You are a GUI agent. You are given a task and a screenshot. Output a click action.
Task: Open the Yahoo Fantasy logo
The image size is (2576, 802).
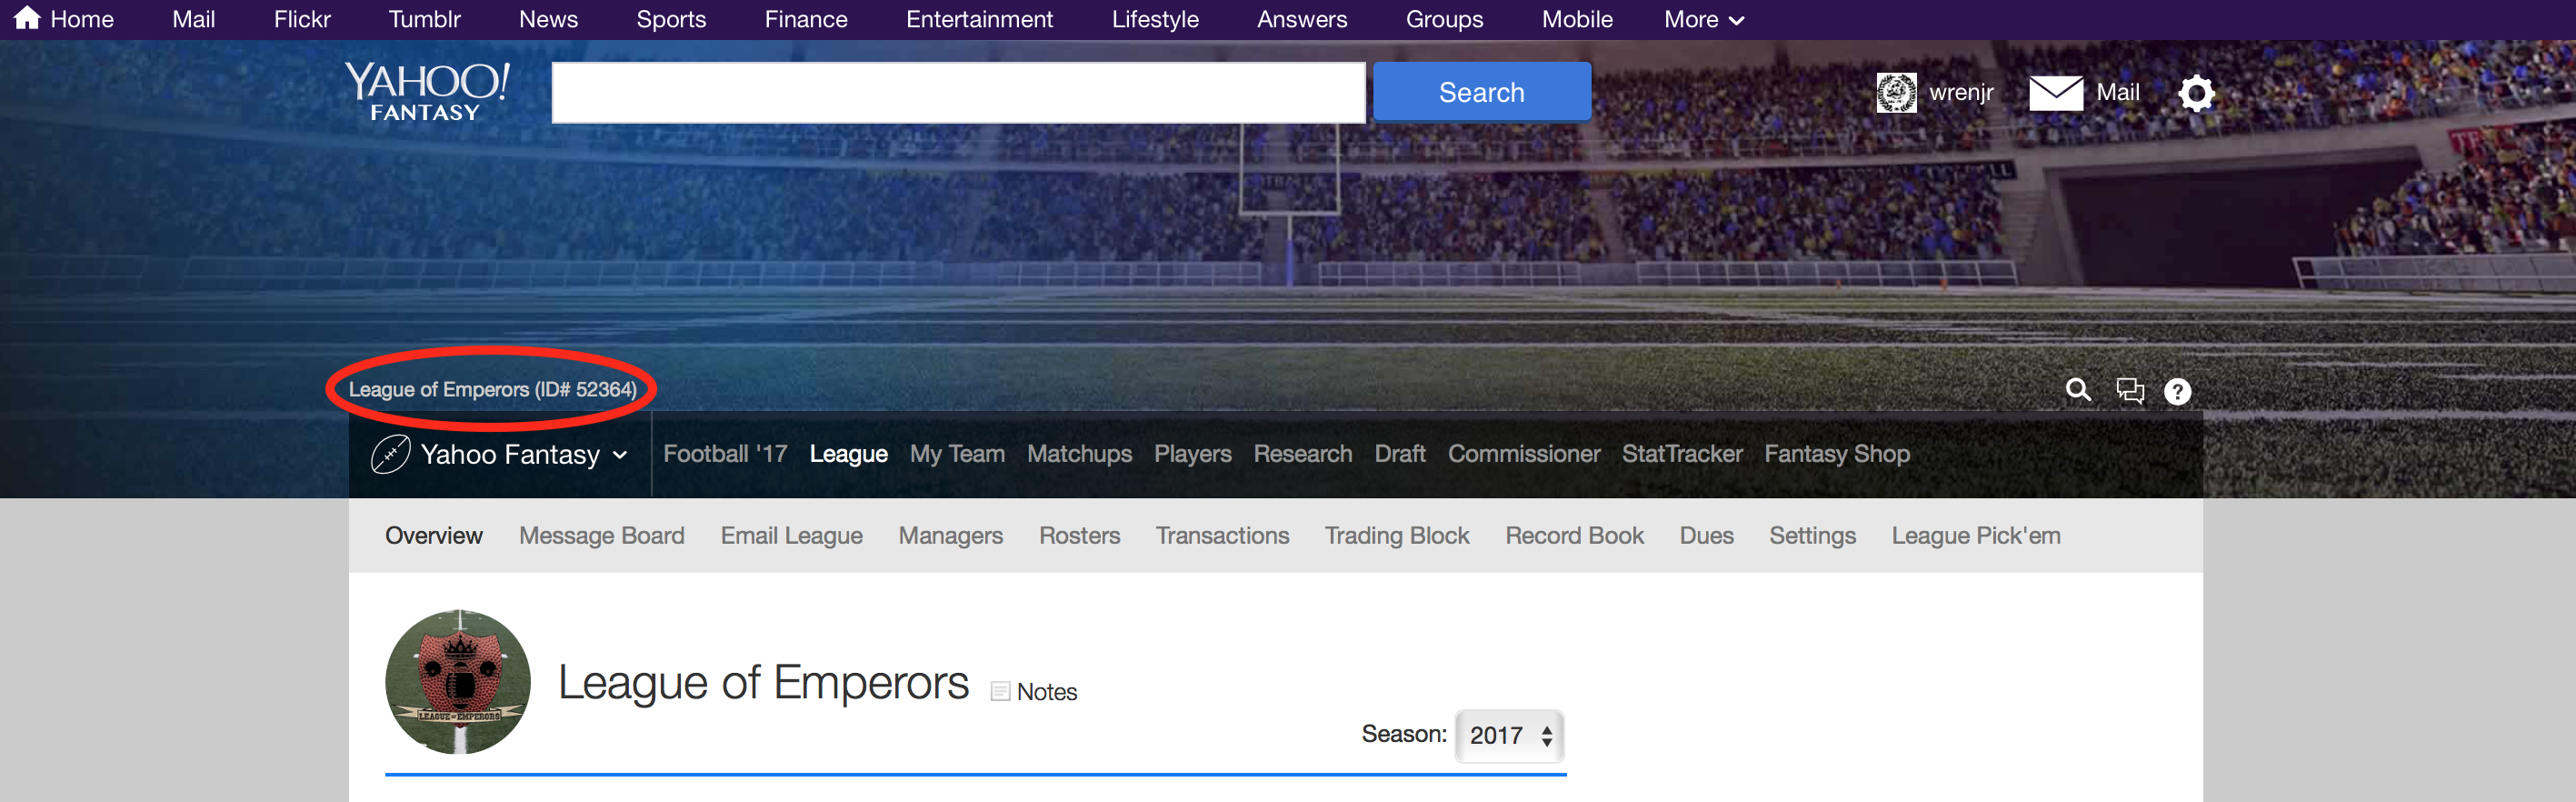click(427, 92)
